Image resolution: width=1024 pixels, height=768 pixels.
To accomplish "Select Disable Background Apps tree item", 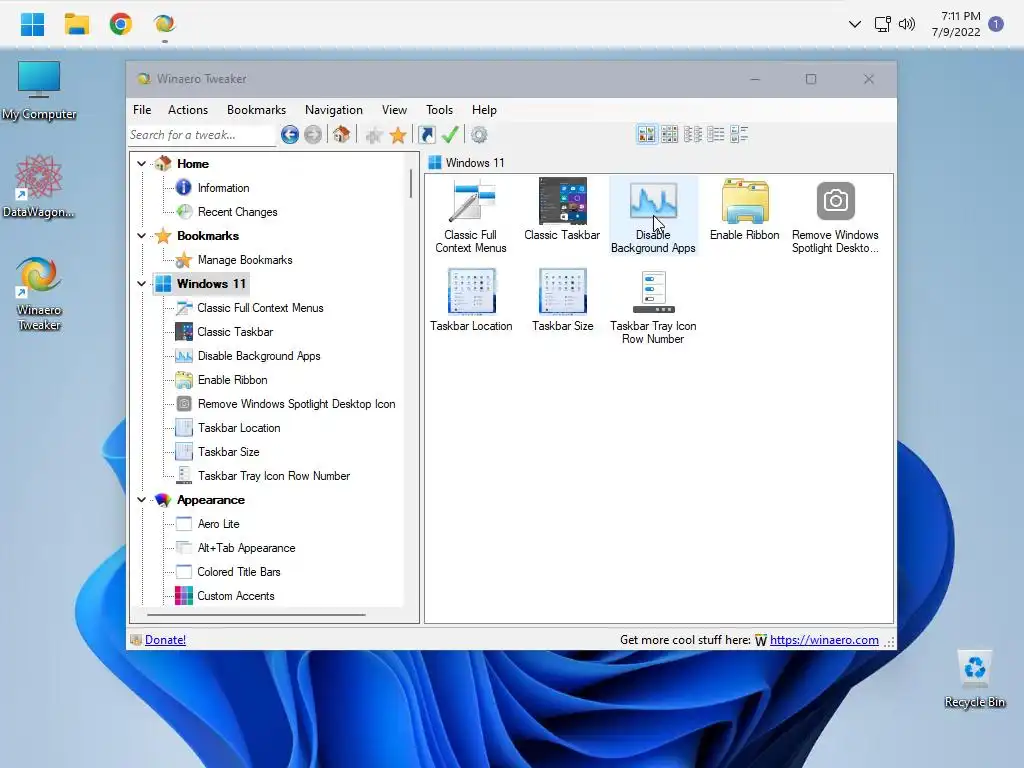I will (259, 356).
